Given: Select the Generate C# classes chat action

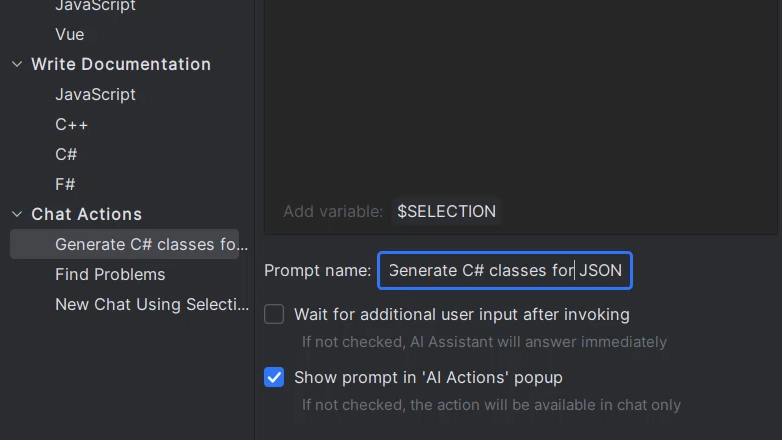Looking at the screenshot, I should pos(150,244).
